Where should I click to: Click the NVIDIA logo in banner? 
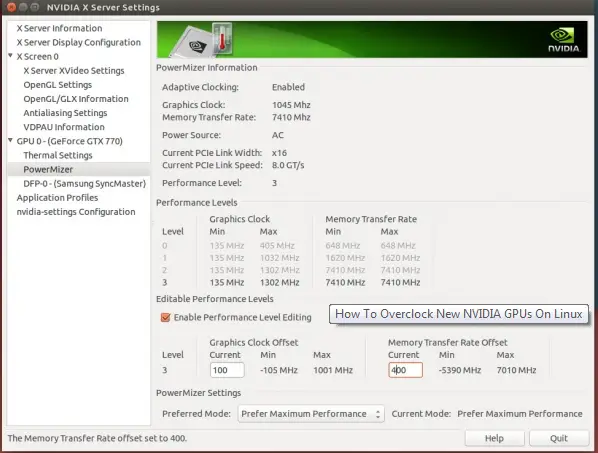[x=564, y=40]
